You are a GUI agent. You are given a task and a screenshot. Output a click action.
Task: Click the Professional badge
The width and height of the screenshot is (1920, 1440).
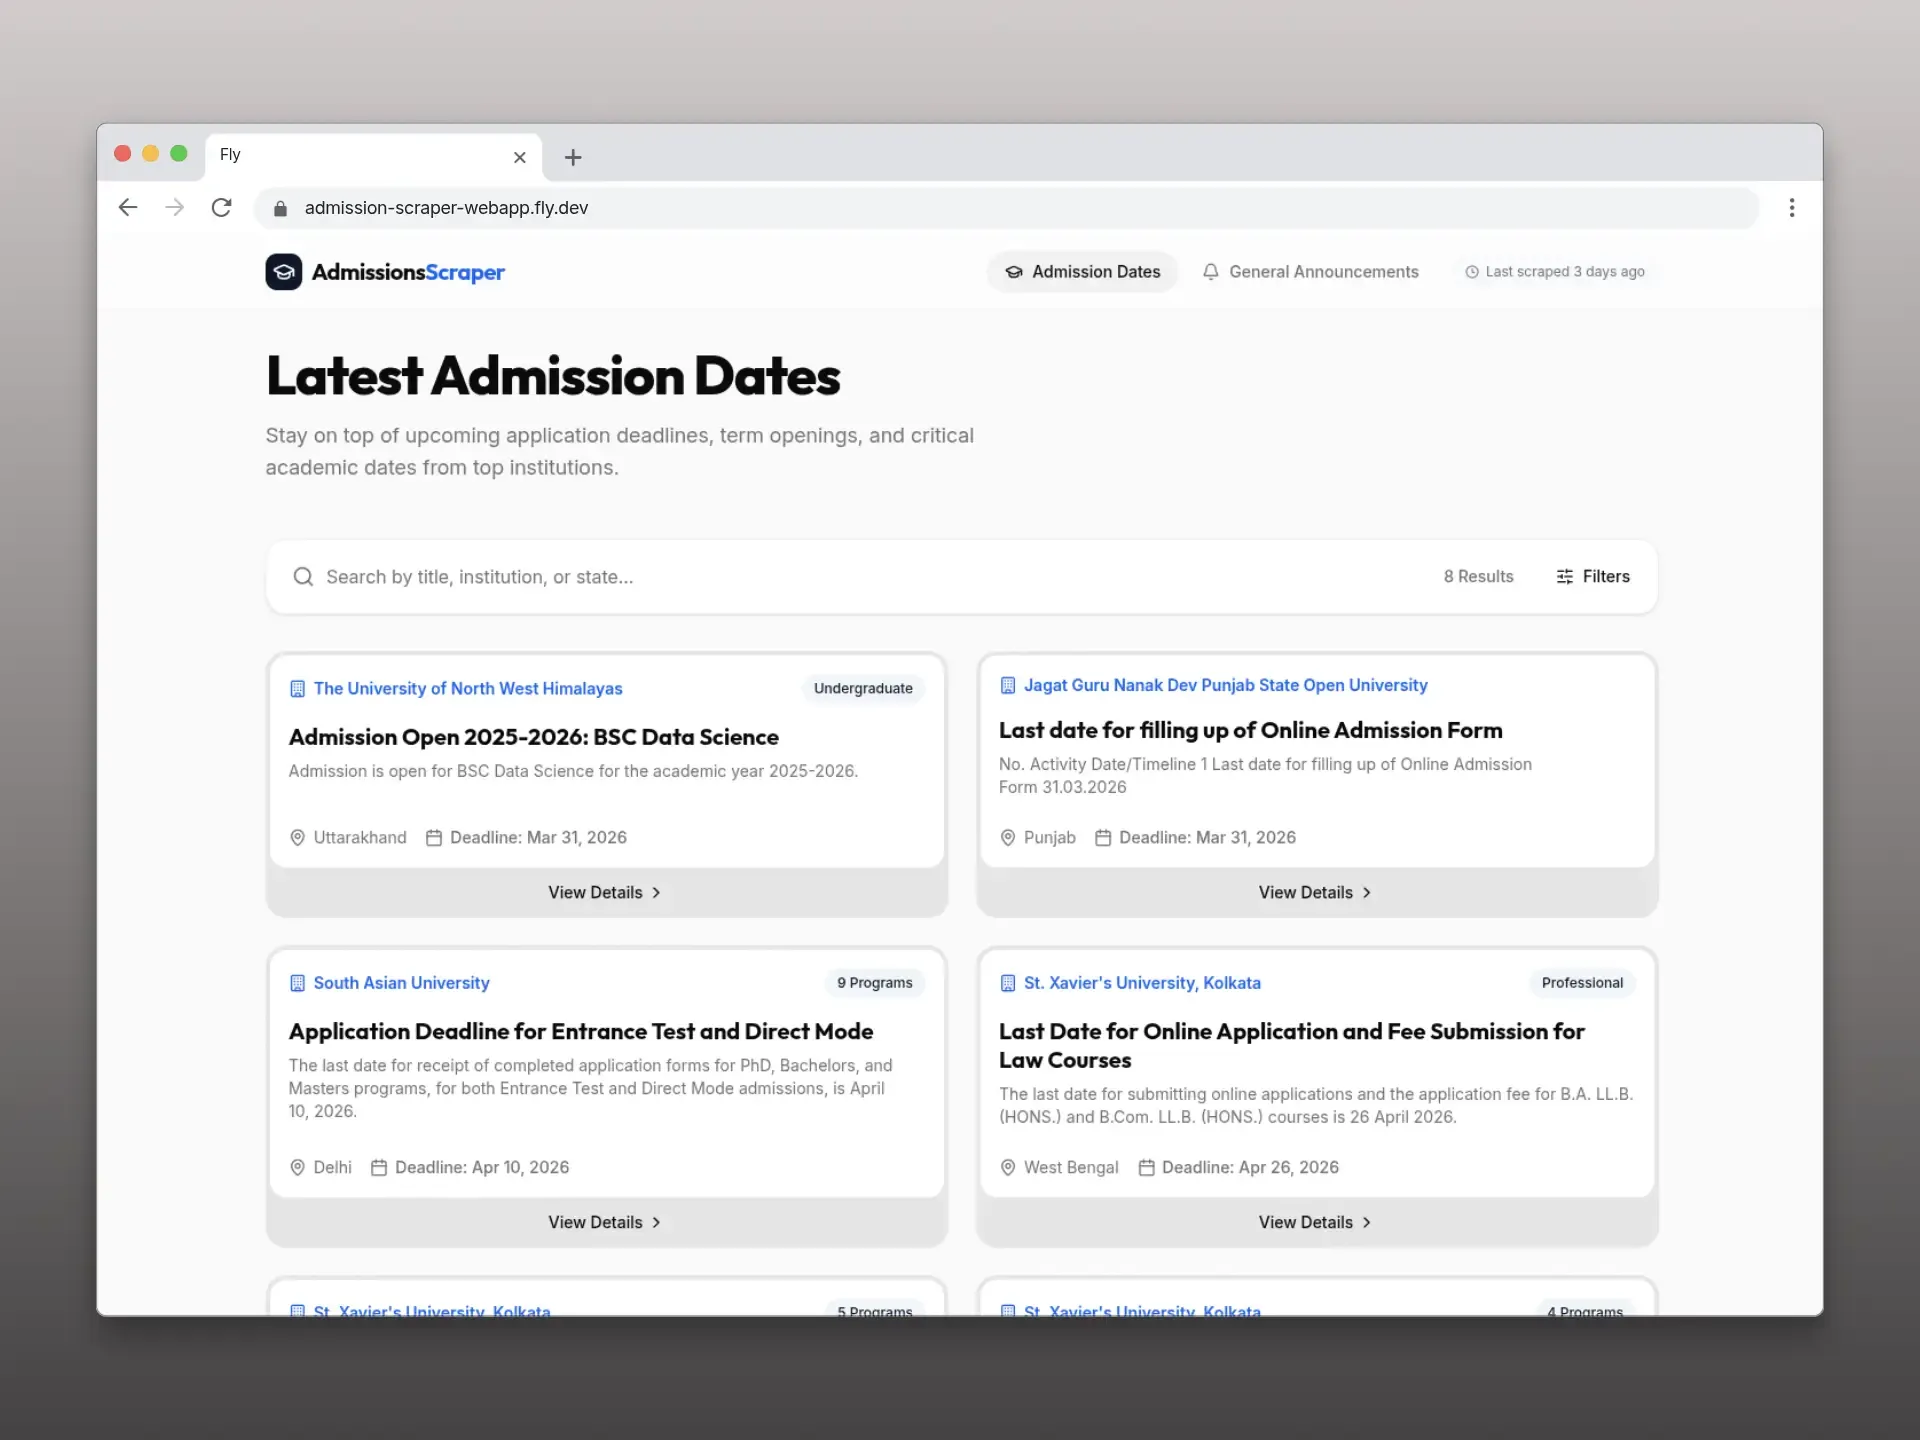[1582, 983]
